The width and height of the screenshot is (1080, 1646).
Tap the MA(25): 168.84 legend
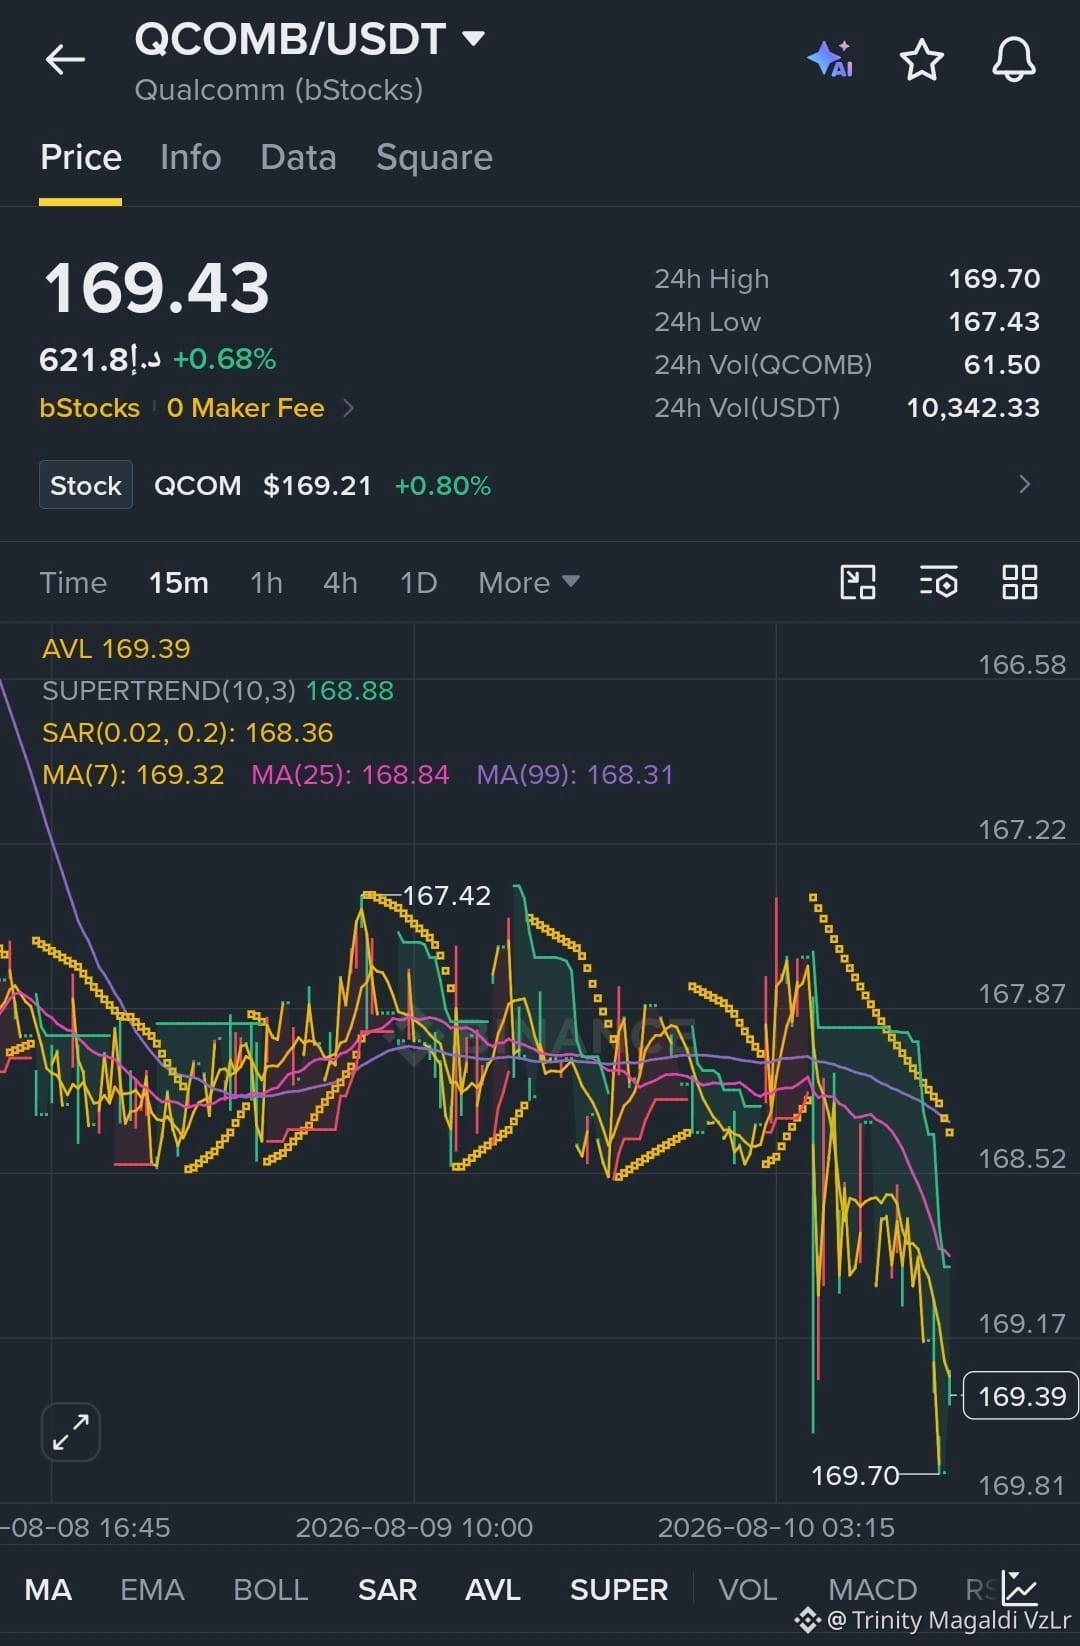tap(350, 775)
